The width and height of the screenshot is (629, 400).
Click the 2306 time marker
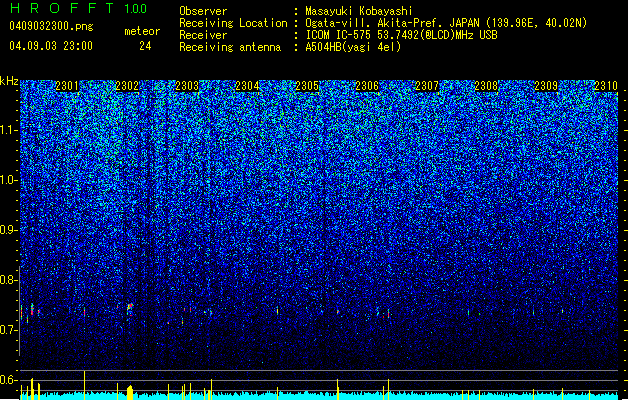point(367,86)
